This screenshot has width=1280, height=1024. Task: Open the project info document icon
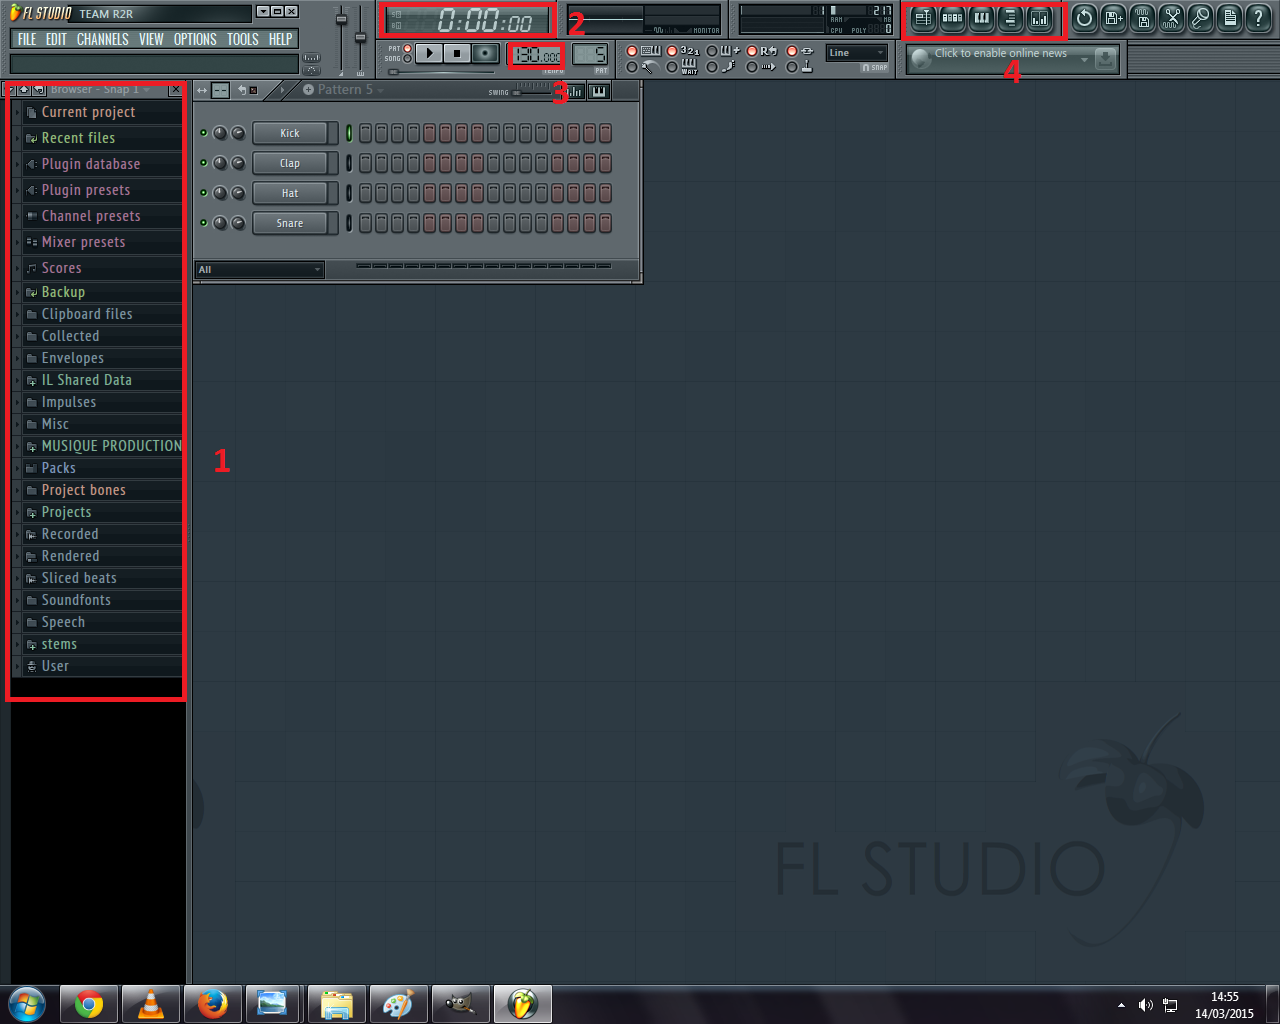tap(1230, 18)
